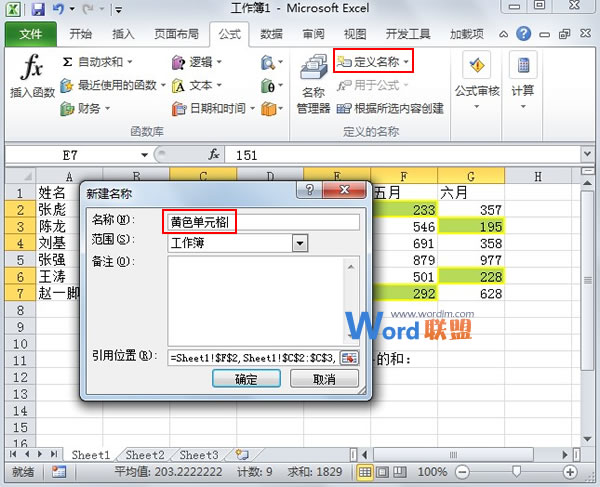Click the range selector icon beside 引用位置 field
This screenshot has height=487, width=600.
tap(350, 357)
